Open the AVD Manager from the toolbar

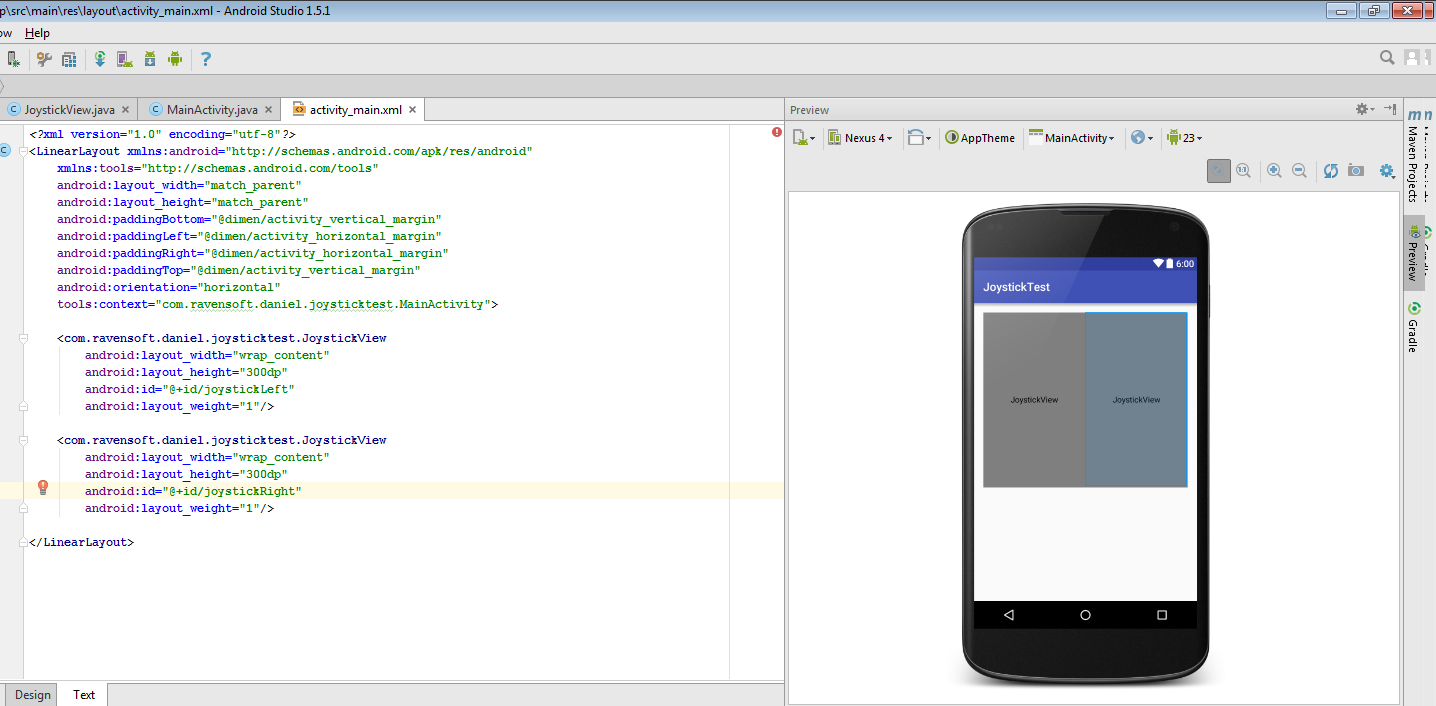124,59
